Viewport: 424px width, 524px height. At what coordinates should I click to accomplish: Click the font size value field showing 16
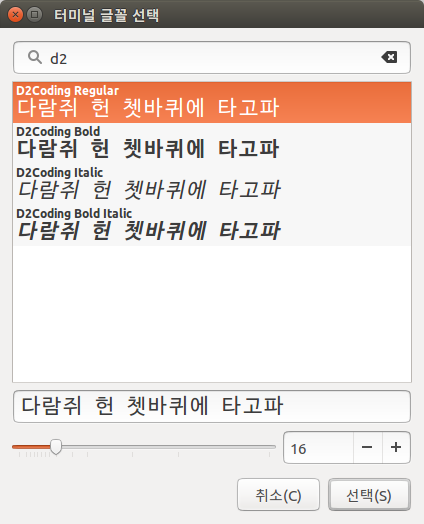[318, 448]
